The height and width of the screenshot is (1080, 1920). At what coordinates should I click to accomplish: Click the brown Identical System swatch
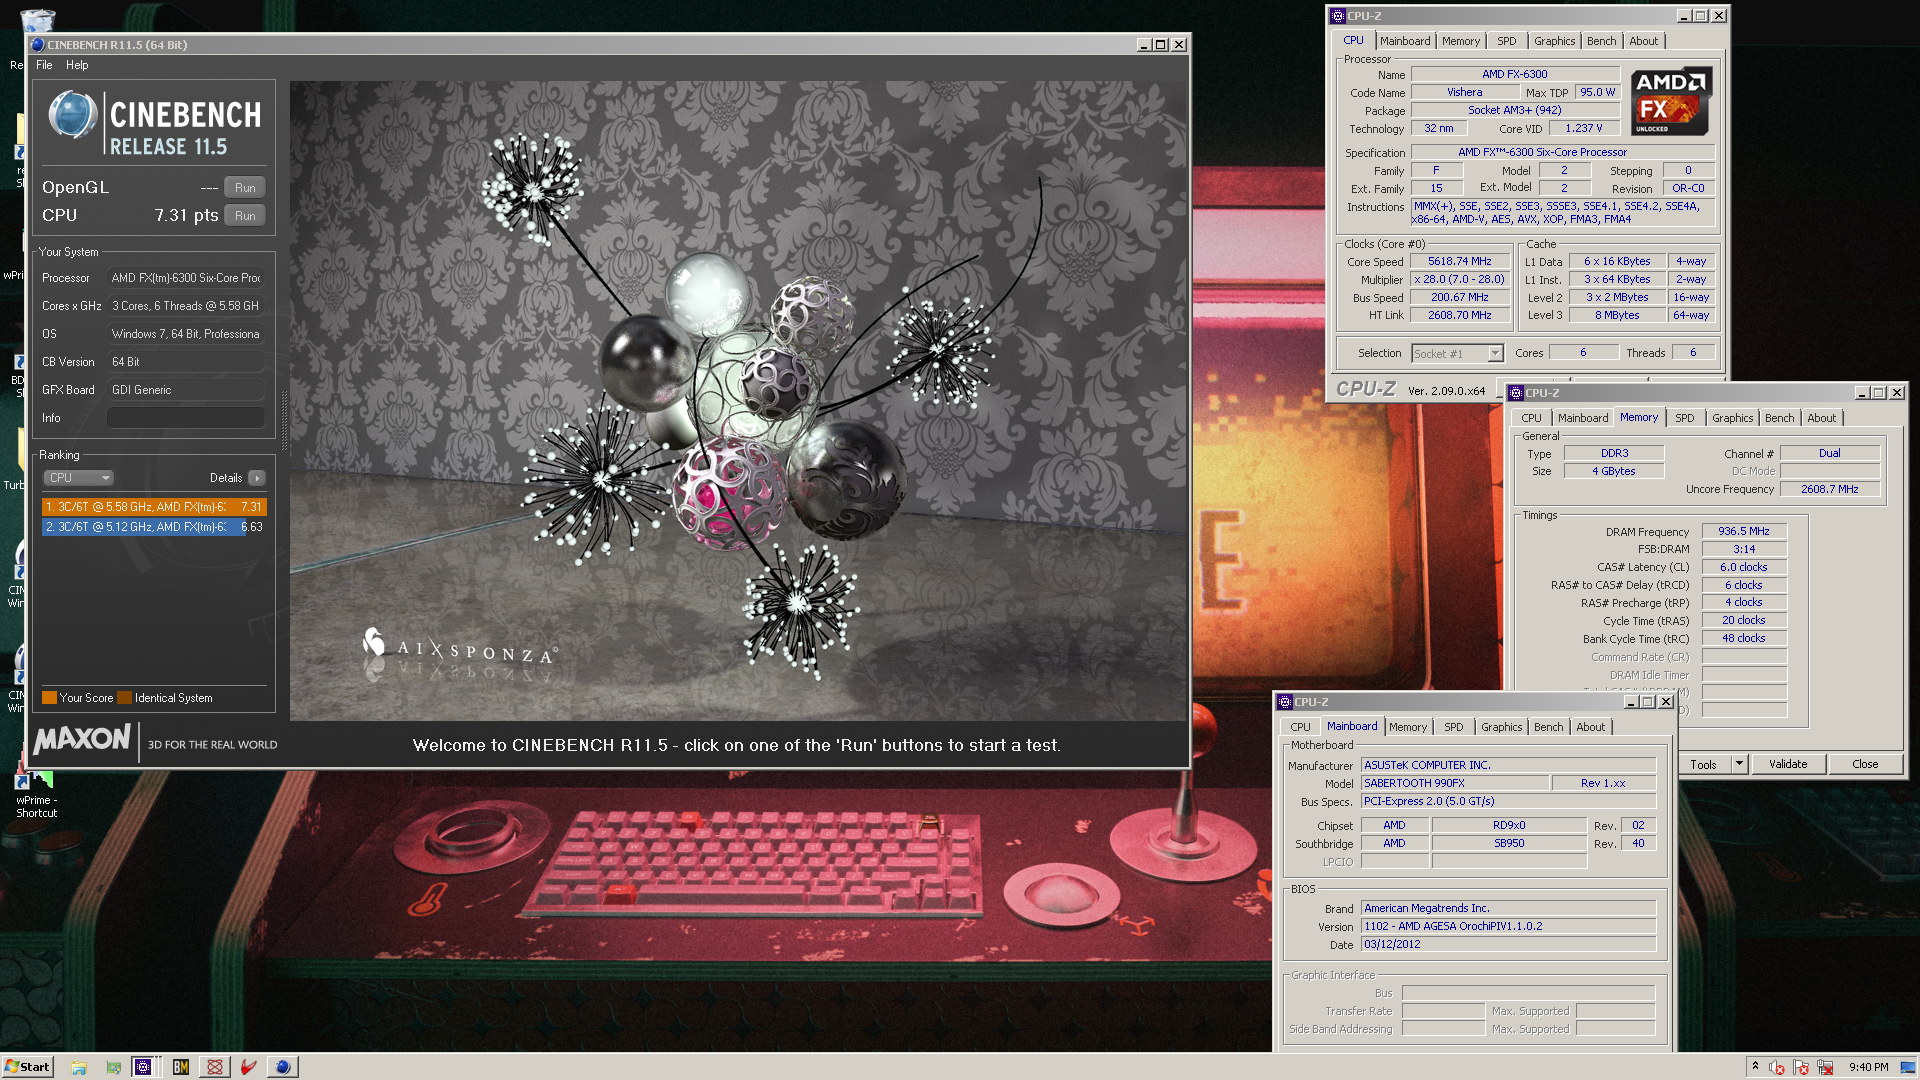tap(125, 698)
